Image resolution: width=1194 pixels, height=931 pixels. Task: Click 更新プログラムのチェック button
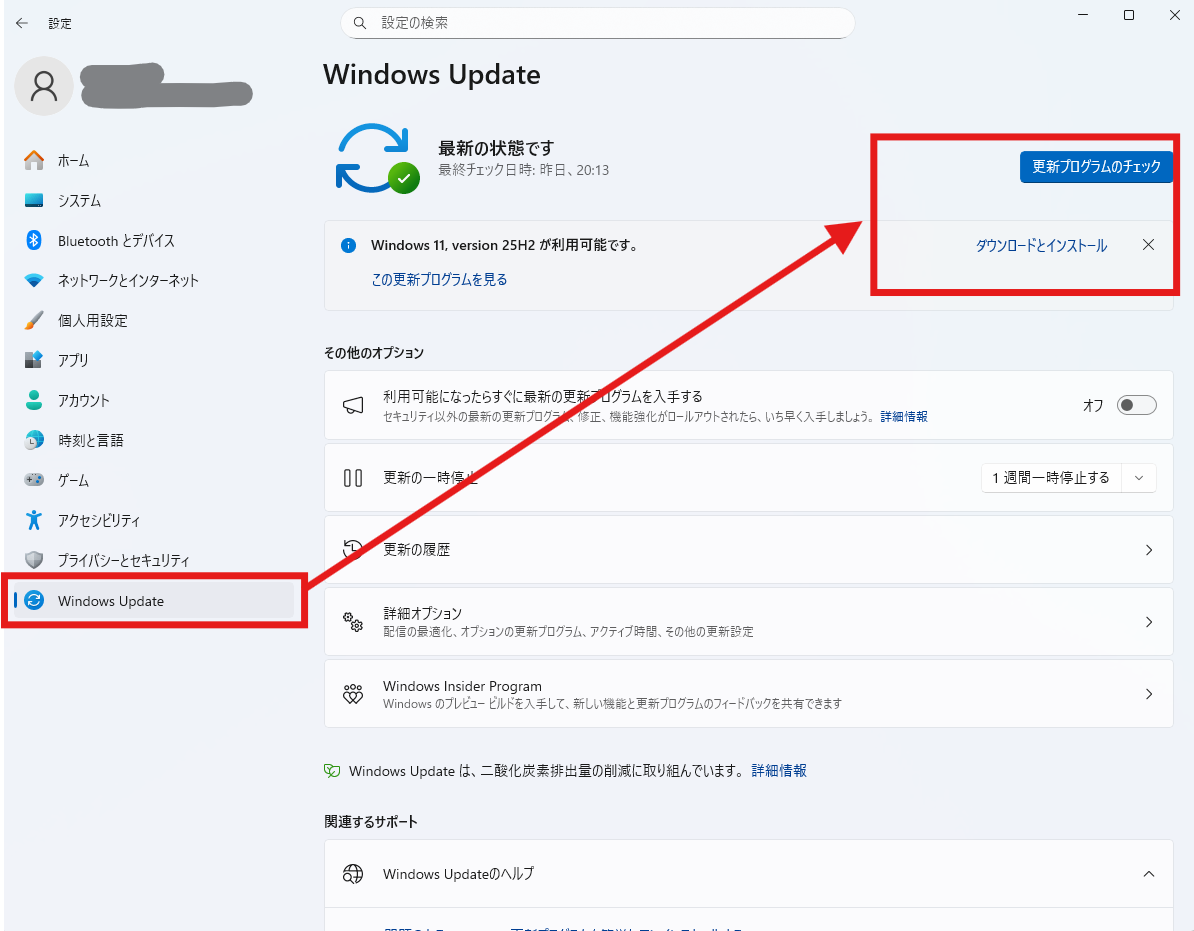(1096, 167)
